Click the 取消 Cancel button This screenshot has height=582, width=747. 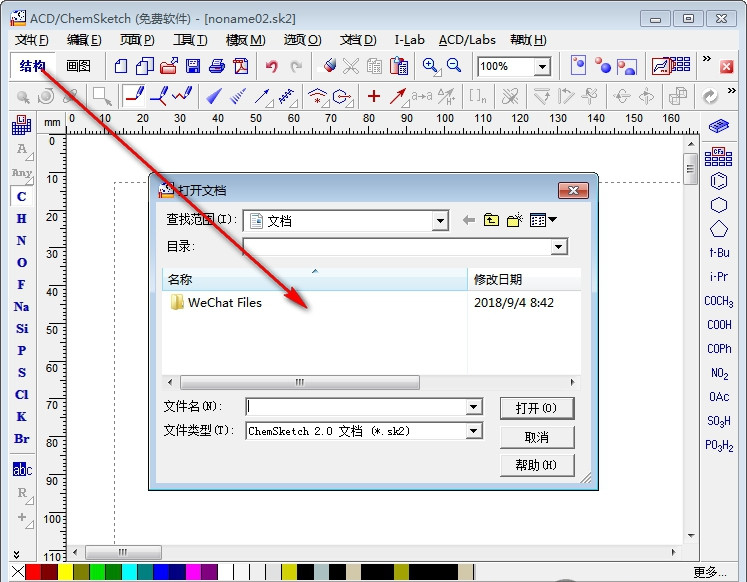coord(537,437)
